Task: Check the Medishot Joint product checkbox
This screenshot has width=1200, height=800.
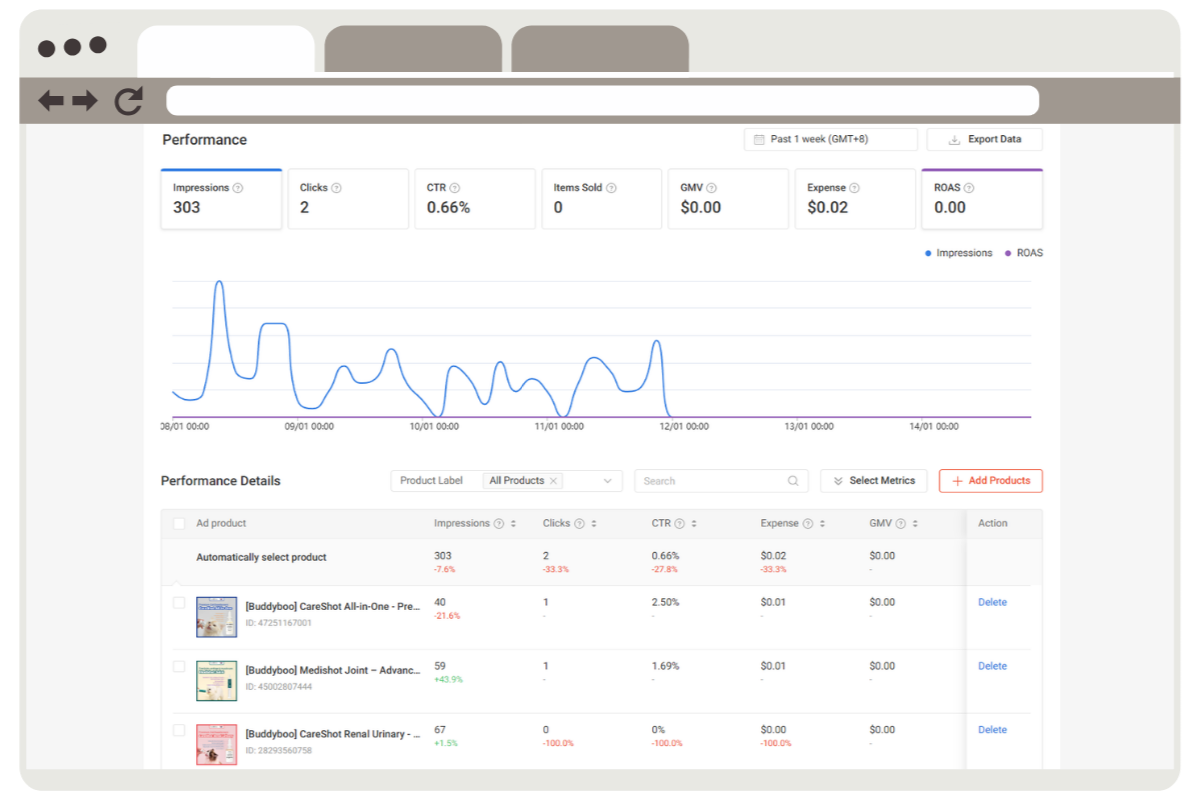Action: pyautogui.click(x=179, y=667)
